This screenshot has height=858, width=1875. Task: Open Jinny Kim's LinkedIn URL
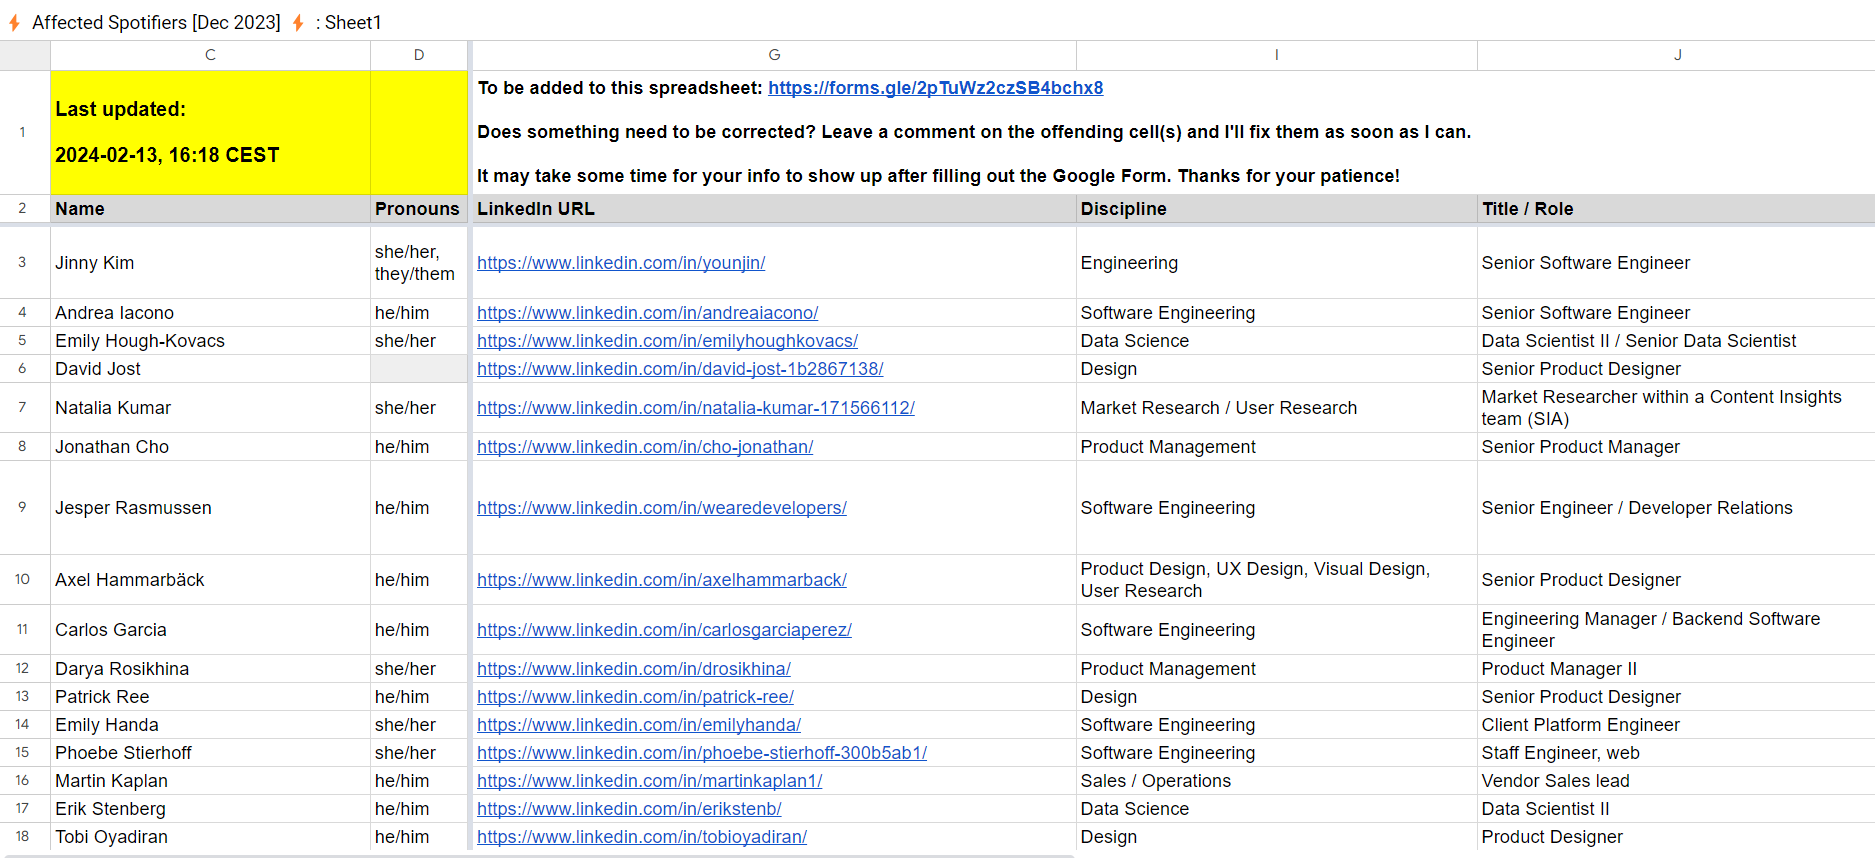(621, 263)
